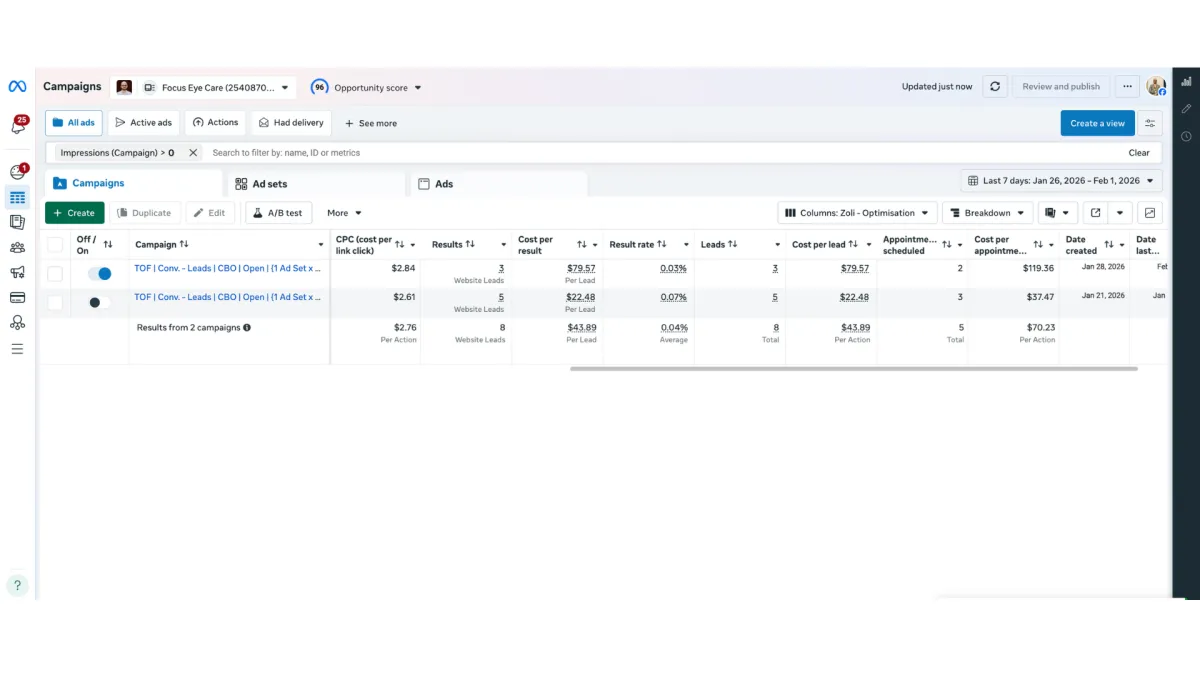1200x675 pixels.
Task: Click the pencil edit icon on right rail
Action: point(1186,108)
